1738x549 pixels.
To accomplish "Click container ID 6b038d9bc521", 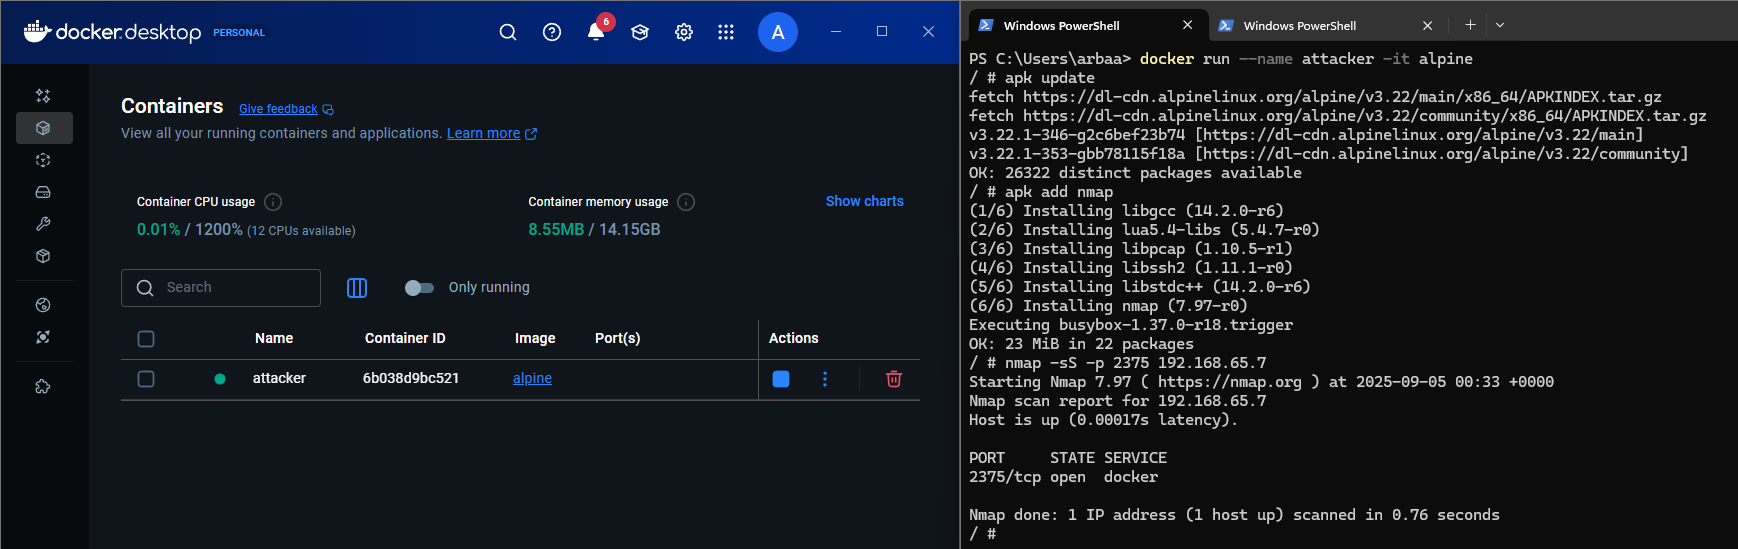I will click(x=411, y=378).
